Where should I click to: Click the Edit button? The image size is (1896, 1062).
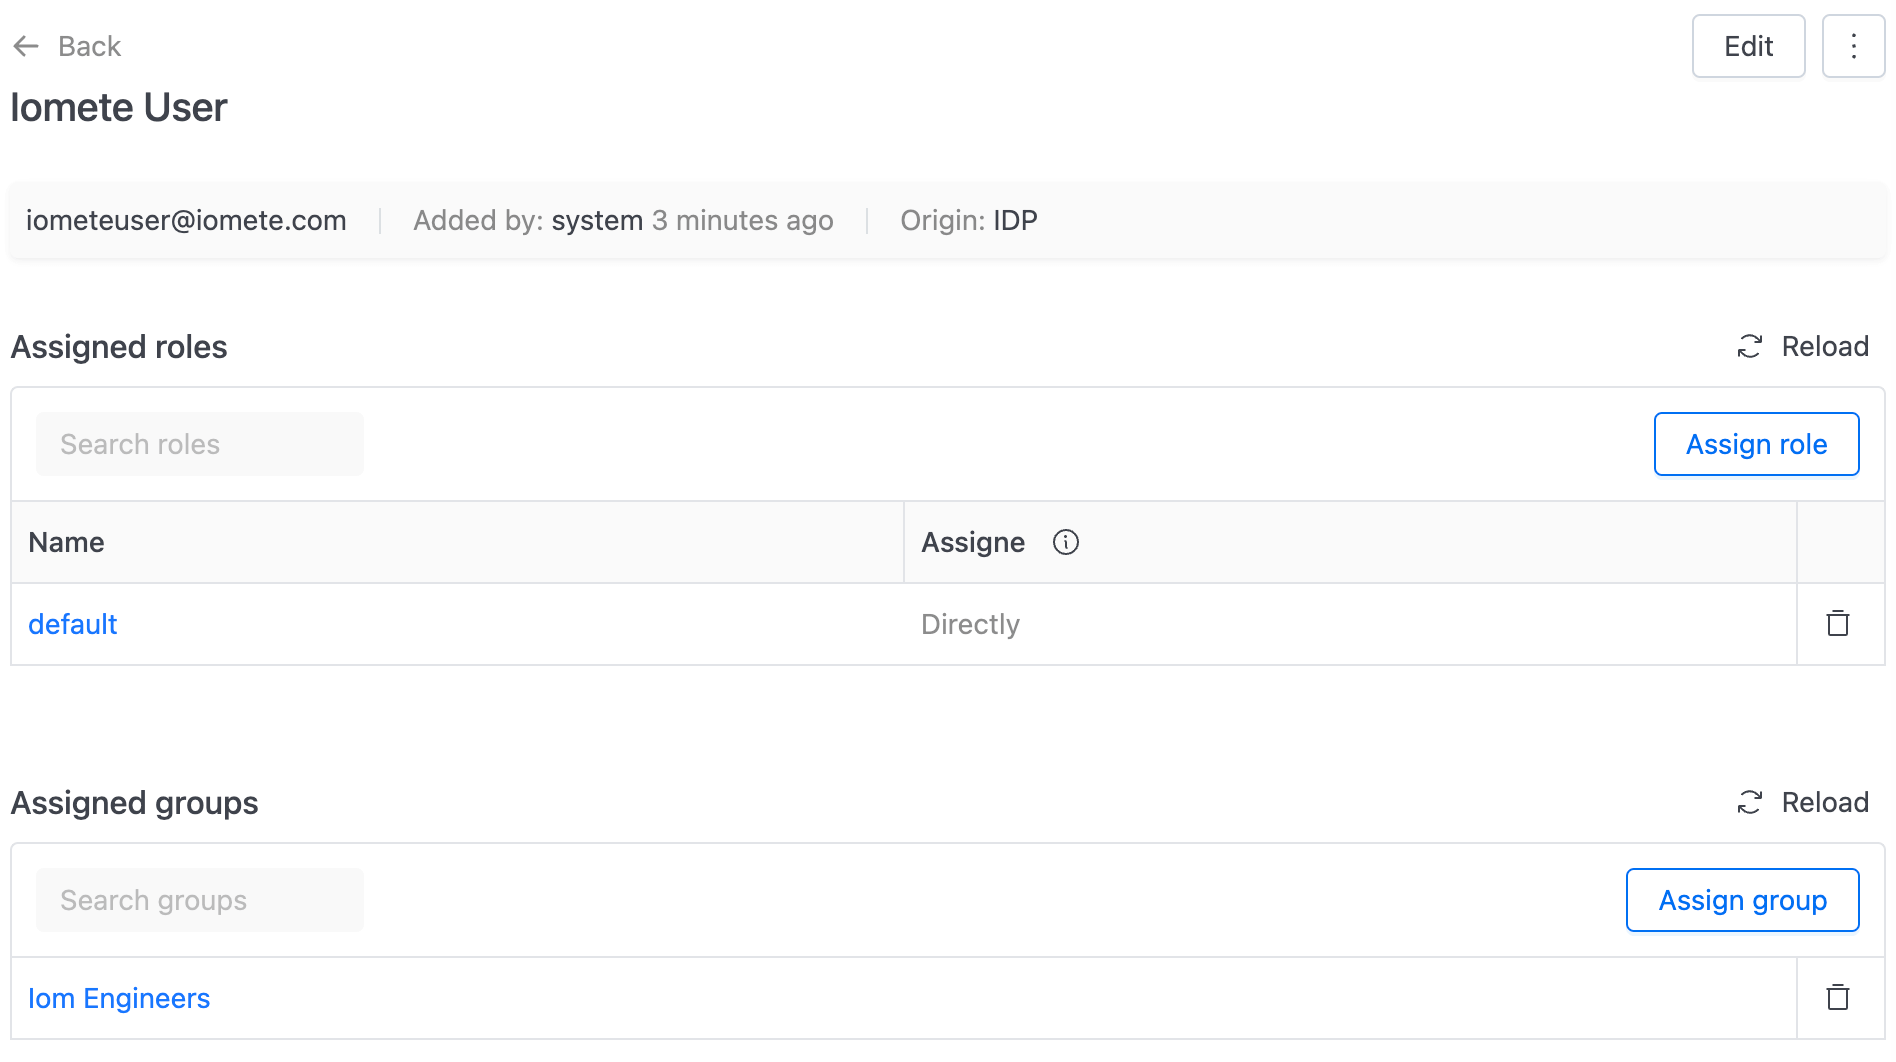[x=1748, y=46]
